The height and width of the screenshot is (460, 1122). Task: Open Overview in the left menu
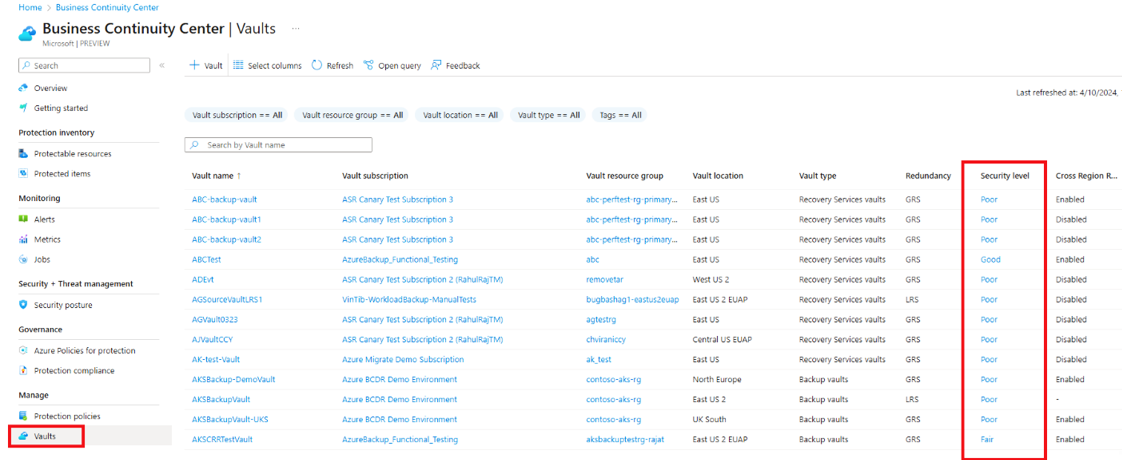tap(51, 88)
